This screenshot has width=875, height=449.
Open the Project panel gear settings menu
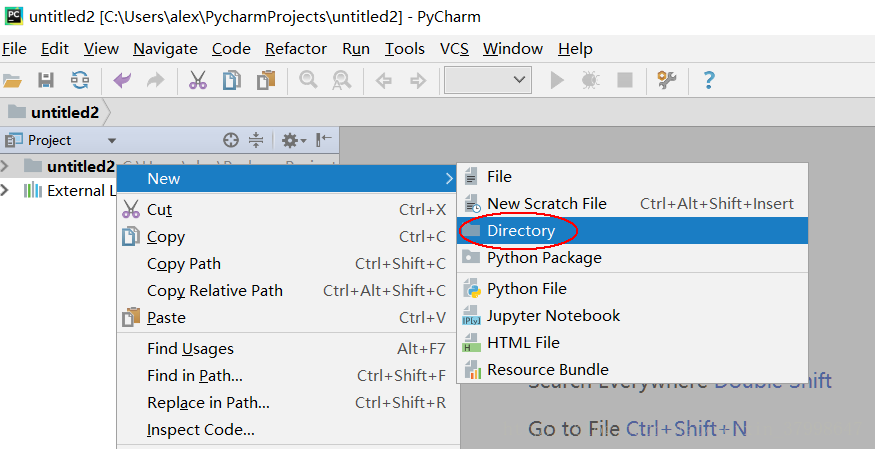pos(292,140)
